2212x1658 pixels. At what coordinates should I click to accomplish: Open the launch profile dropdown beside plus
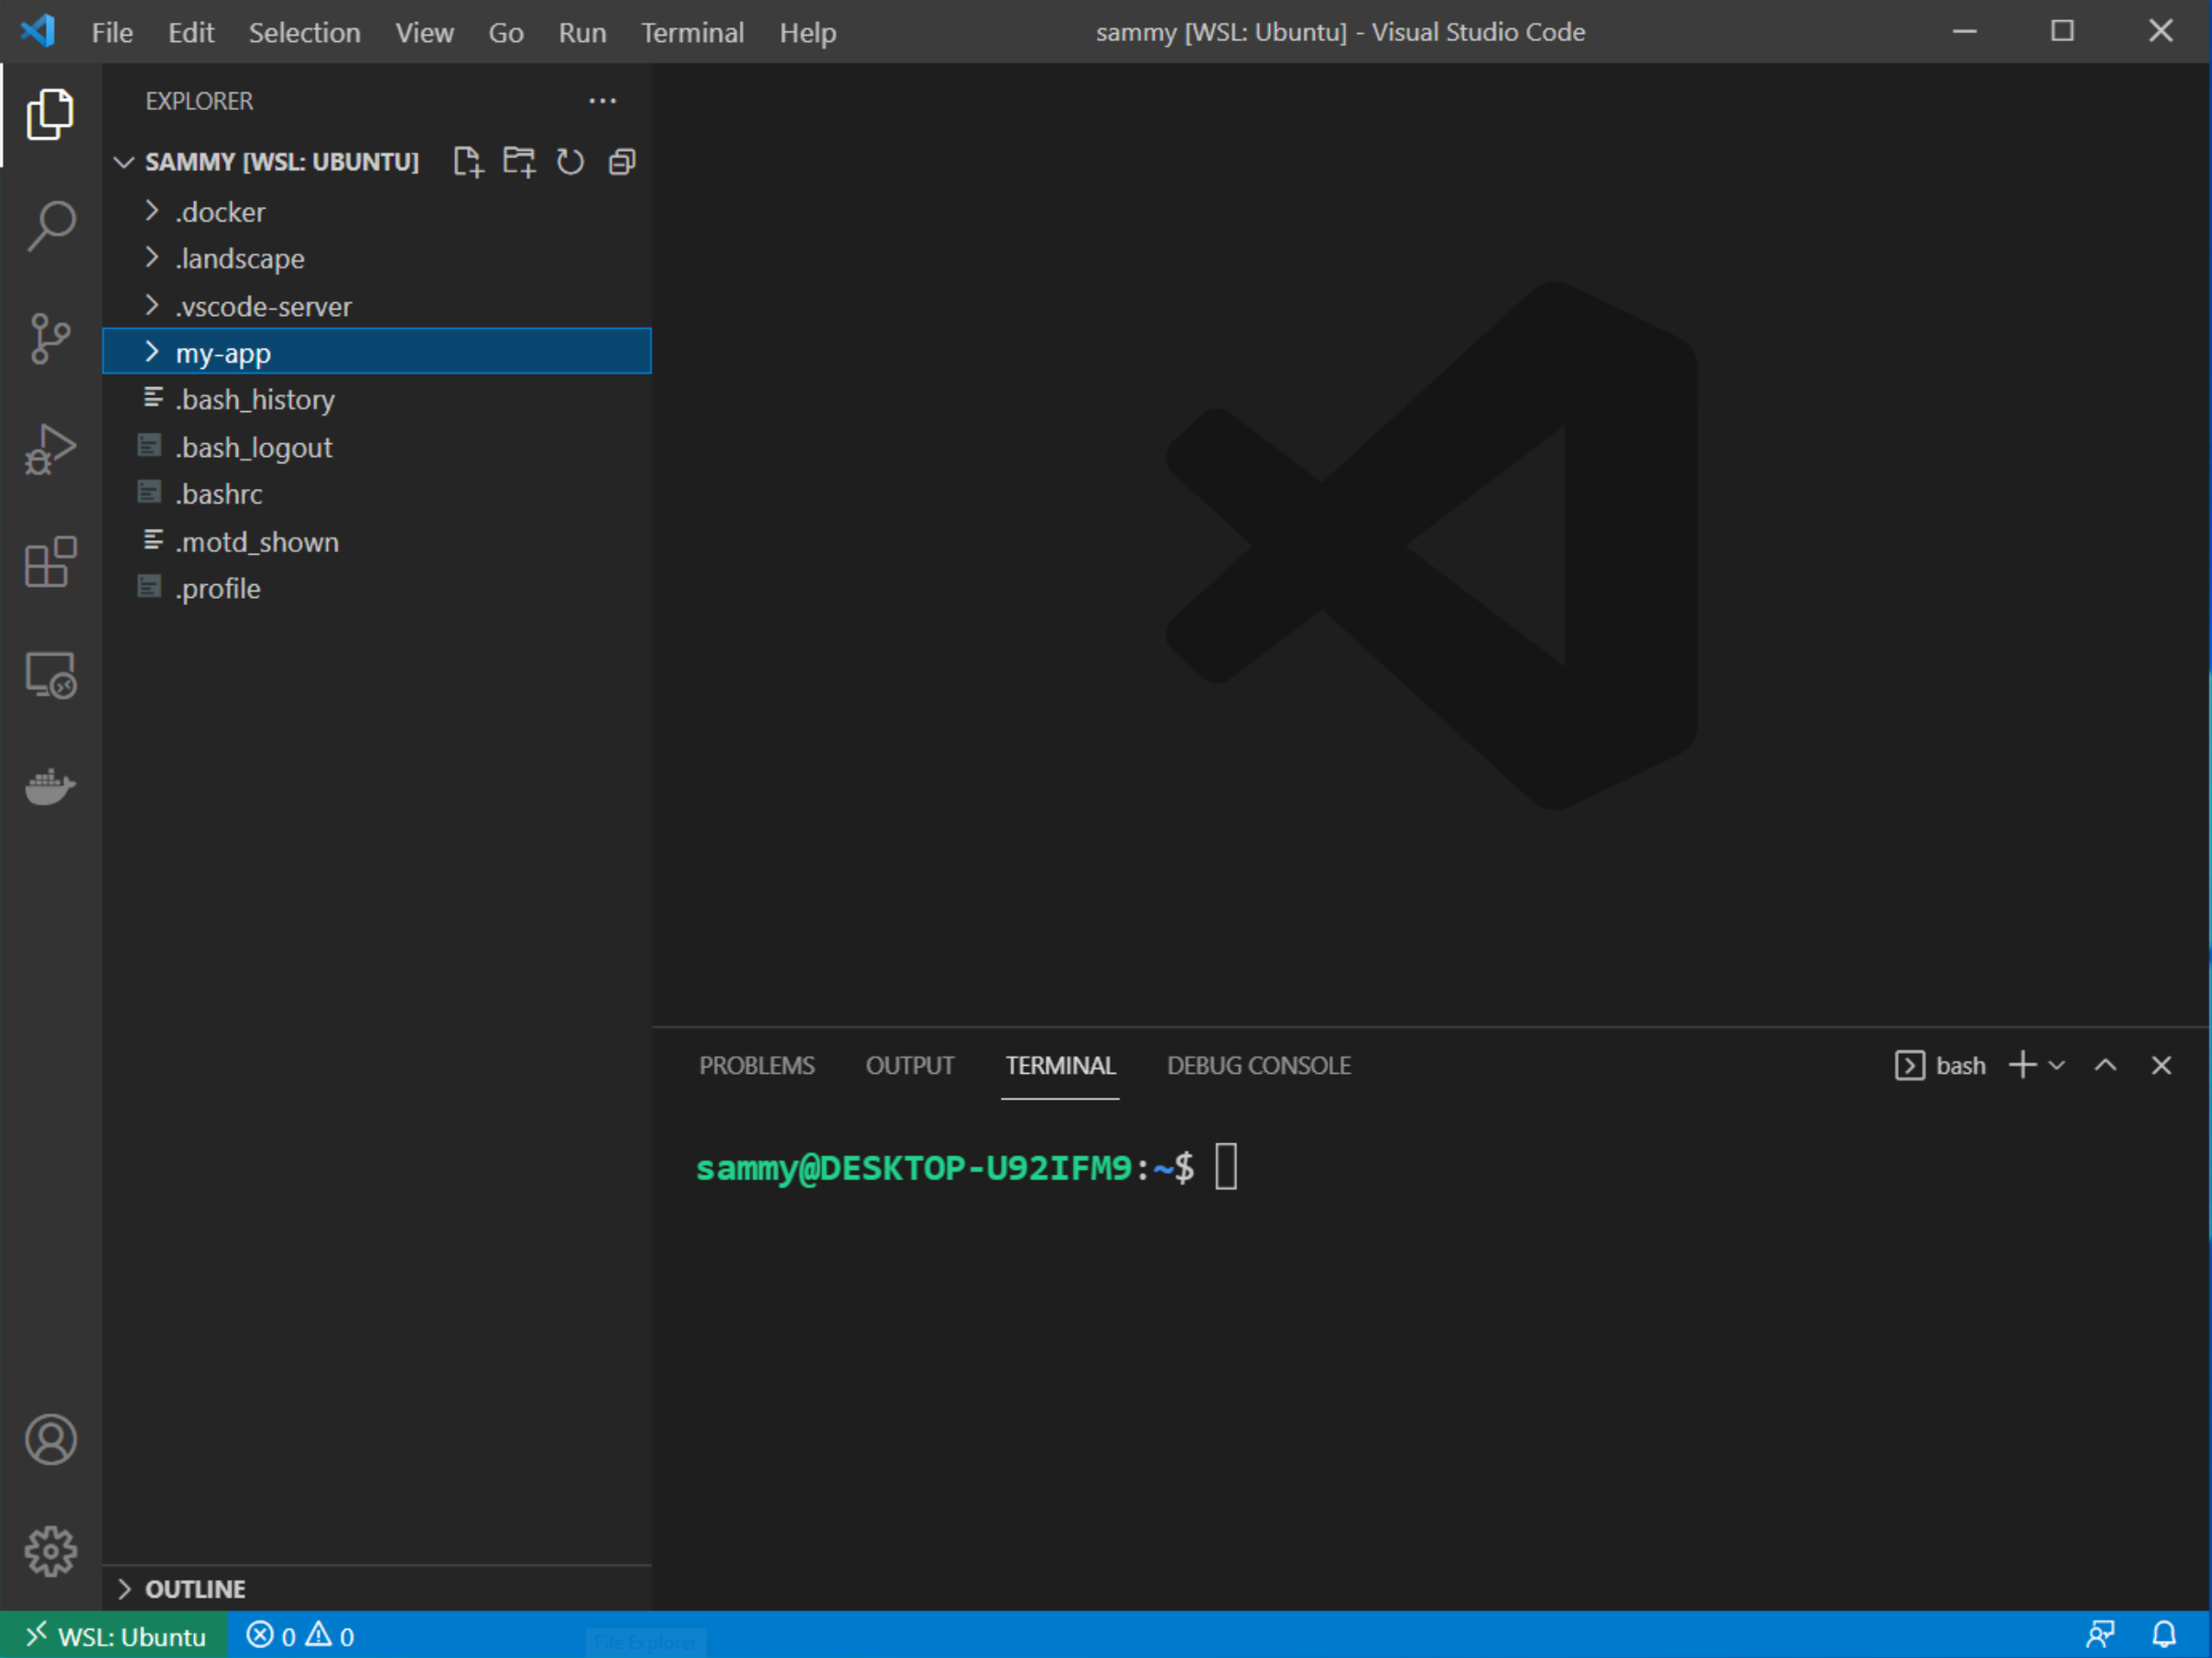(2056, 1066)
